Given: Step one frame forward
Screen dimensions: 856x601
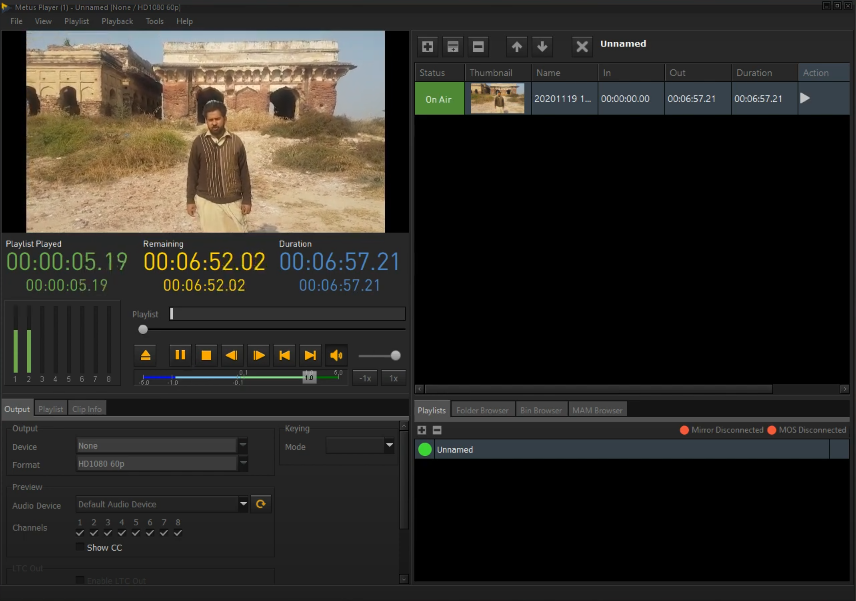Looking at the screenshot, I should (x=258, y=355).
